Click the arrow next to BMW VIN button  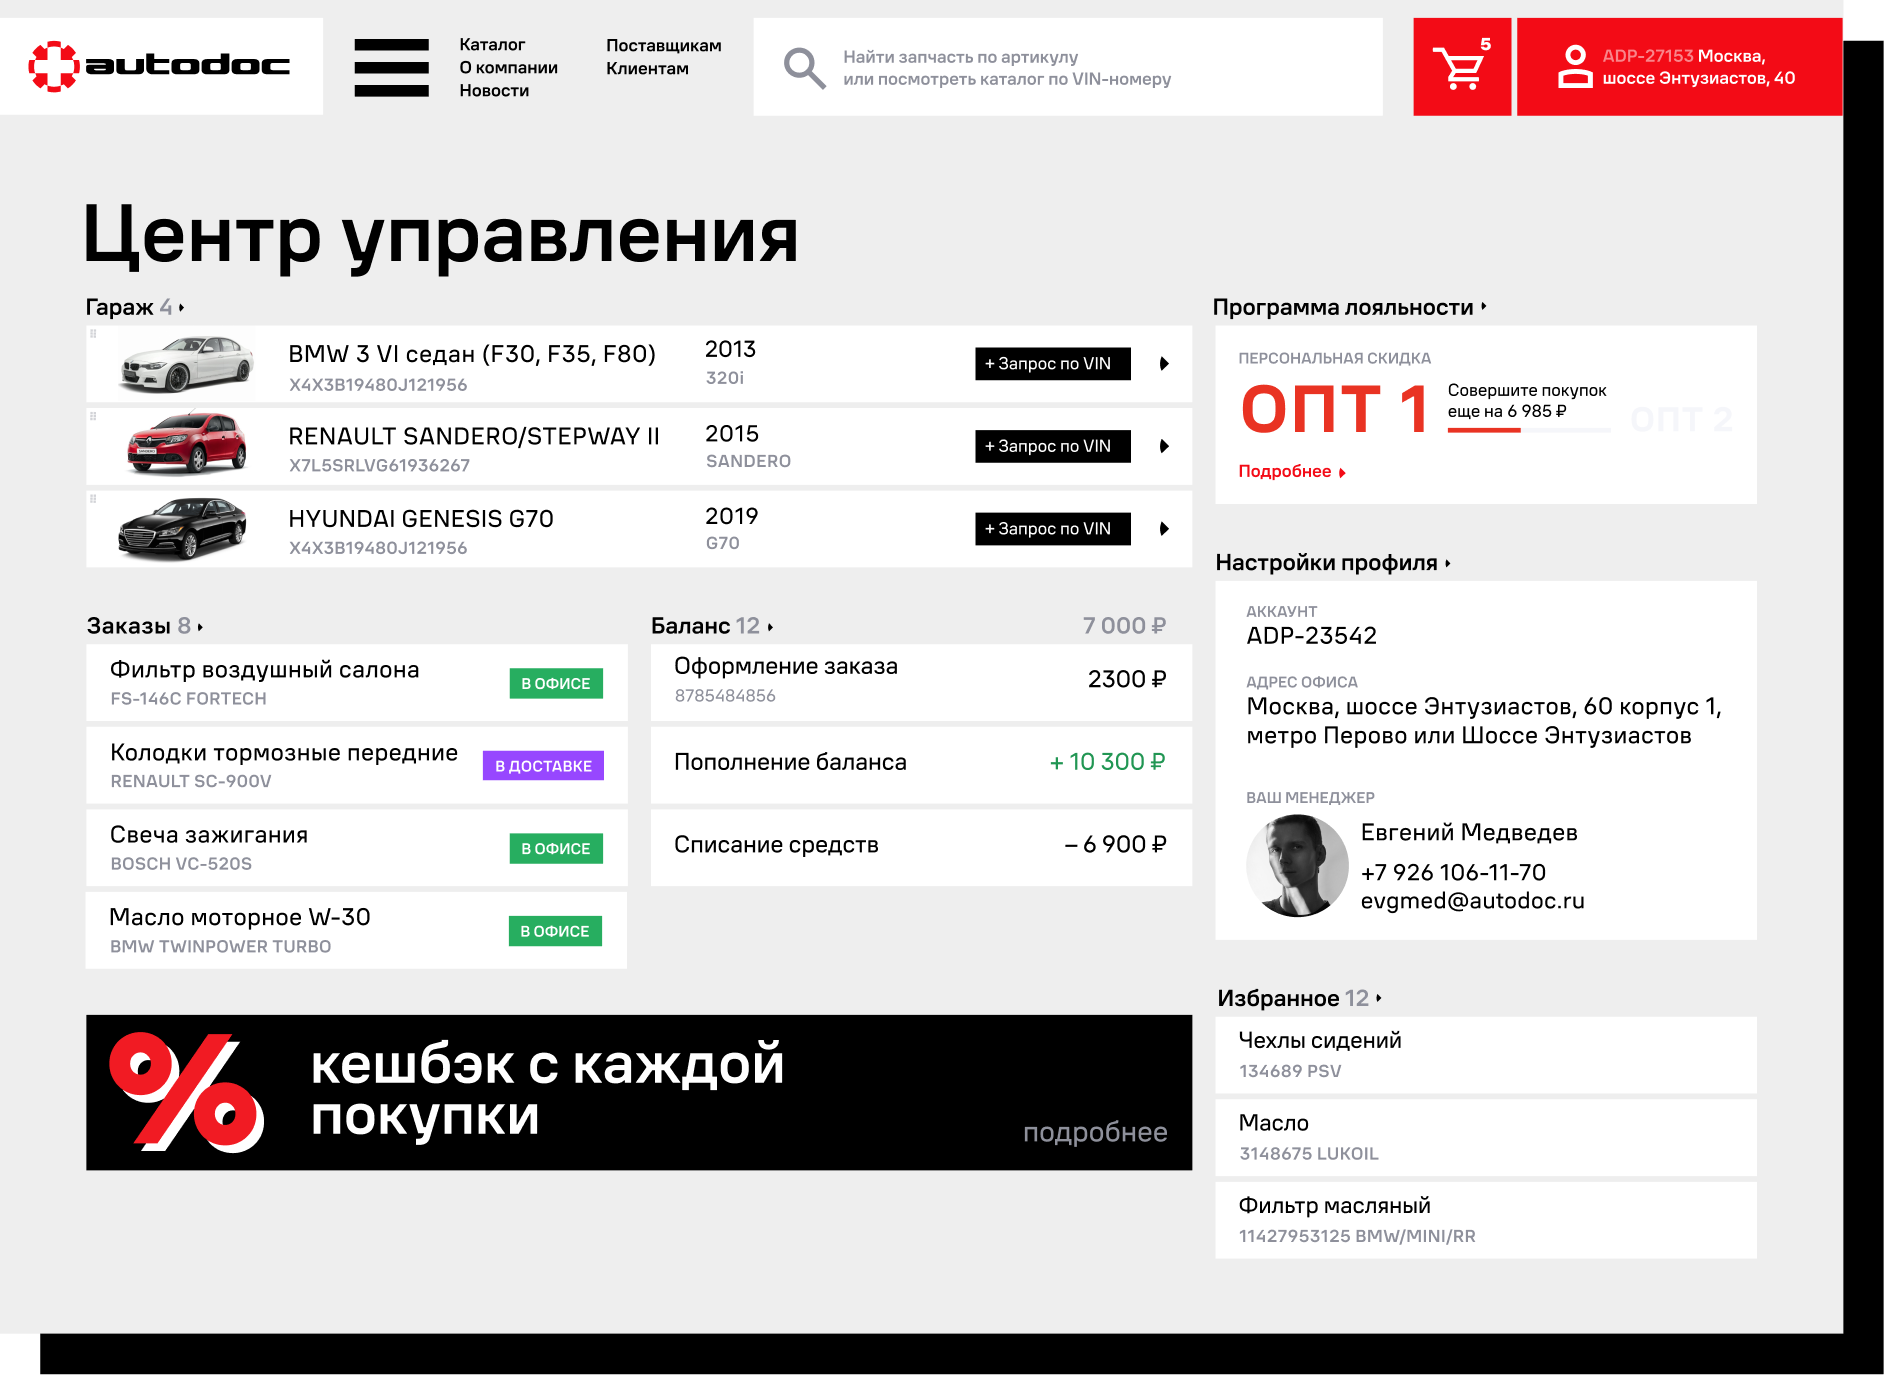tap(1163, 364)
